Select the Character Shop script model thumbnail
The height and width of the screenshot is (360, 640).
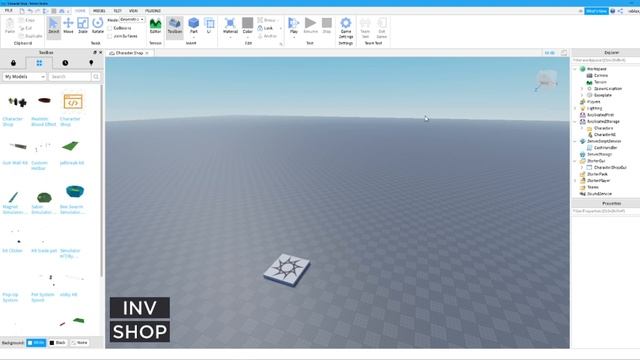coord(73,102)
